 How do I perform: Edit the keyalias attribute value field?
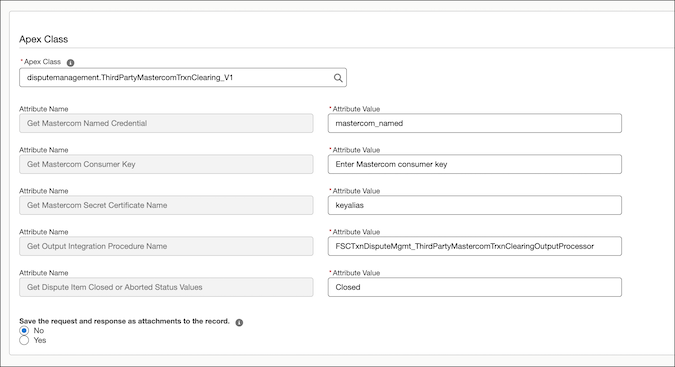tap(474, 205)
